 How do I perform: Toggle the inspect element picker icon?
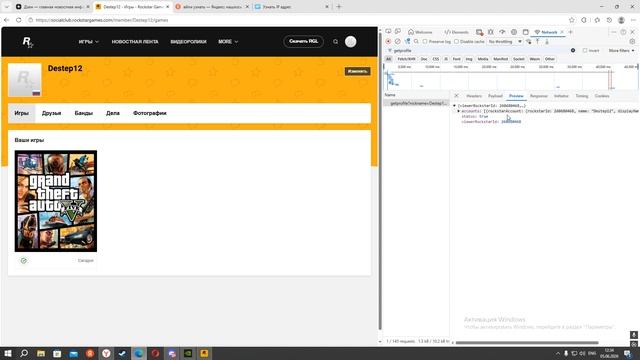pos(388,32)
